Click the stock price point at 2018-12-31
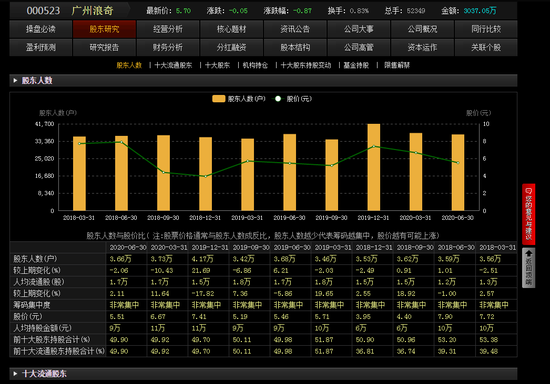Image resolution: width=550 pixels, height=384 pixels. coord(206,176)
